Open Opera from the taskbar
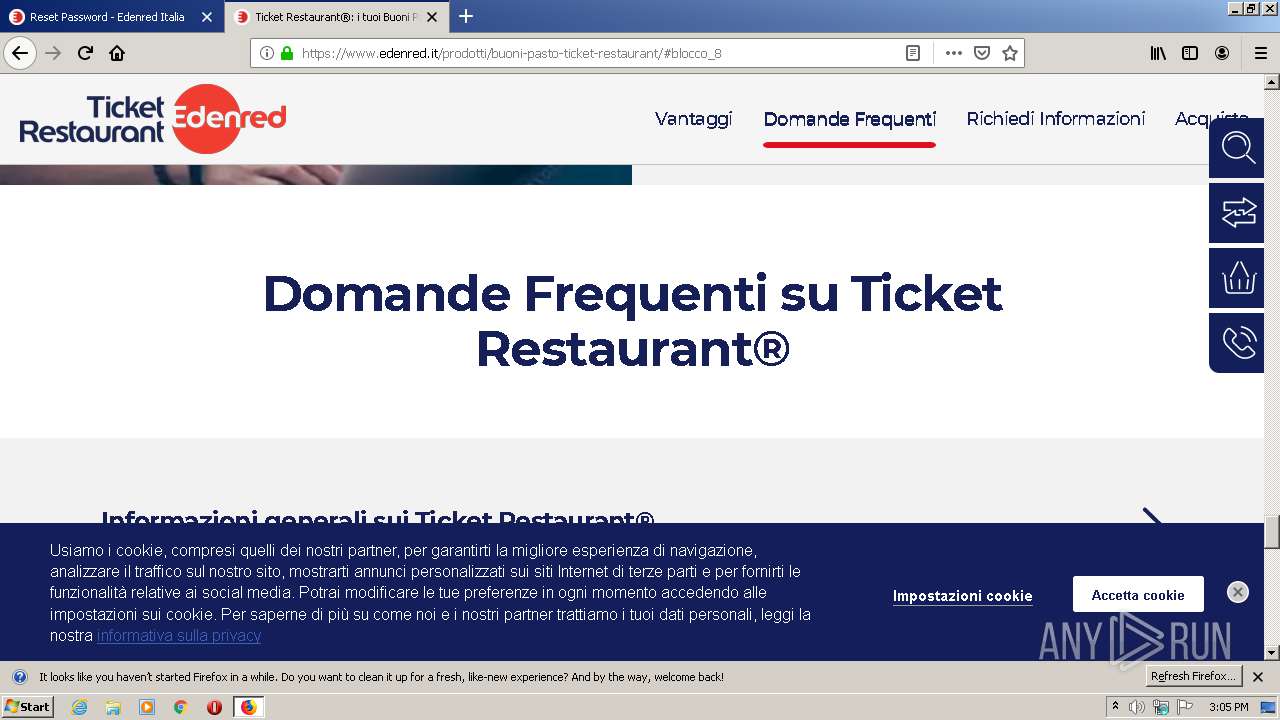This screenshot has width=1280, height=720. 214,707
